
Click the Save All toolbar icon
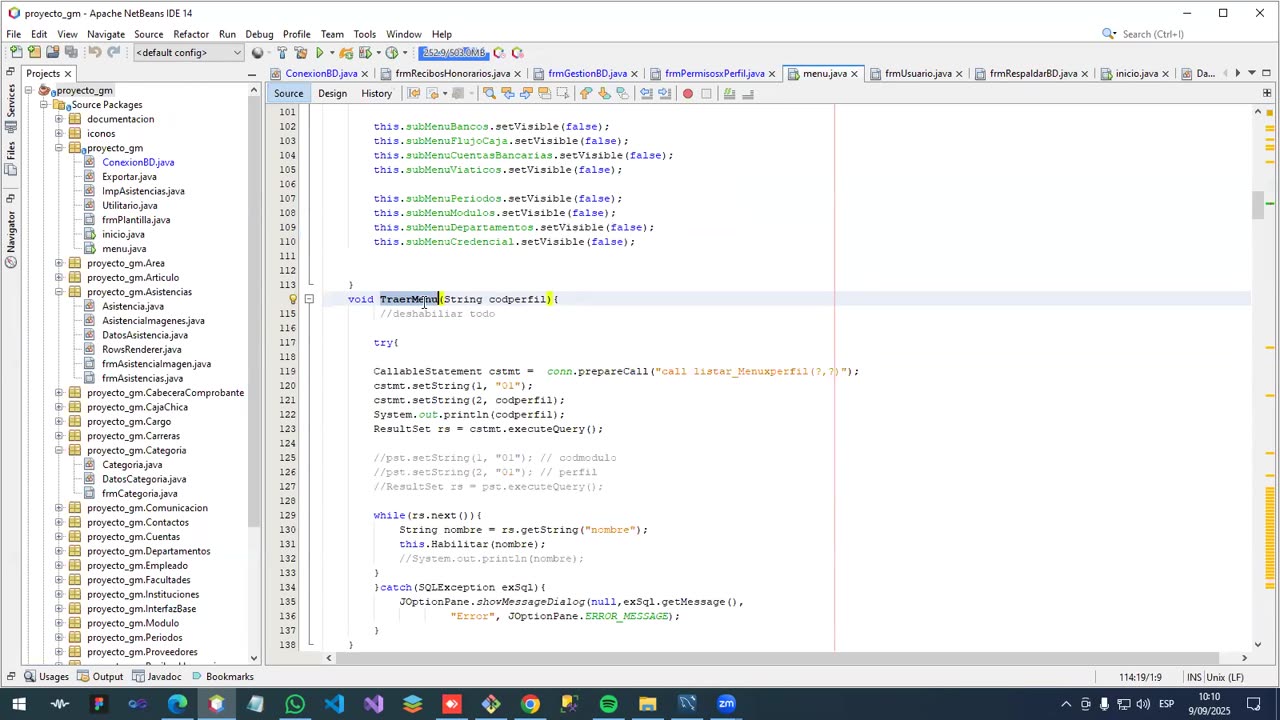tap(71, 52)
